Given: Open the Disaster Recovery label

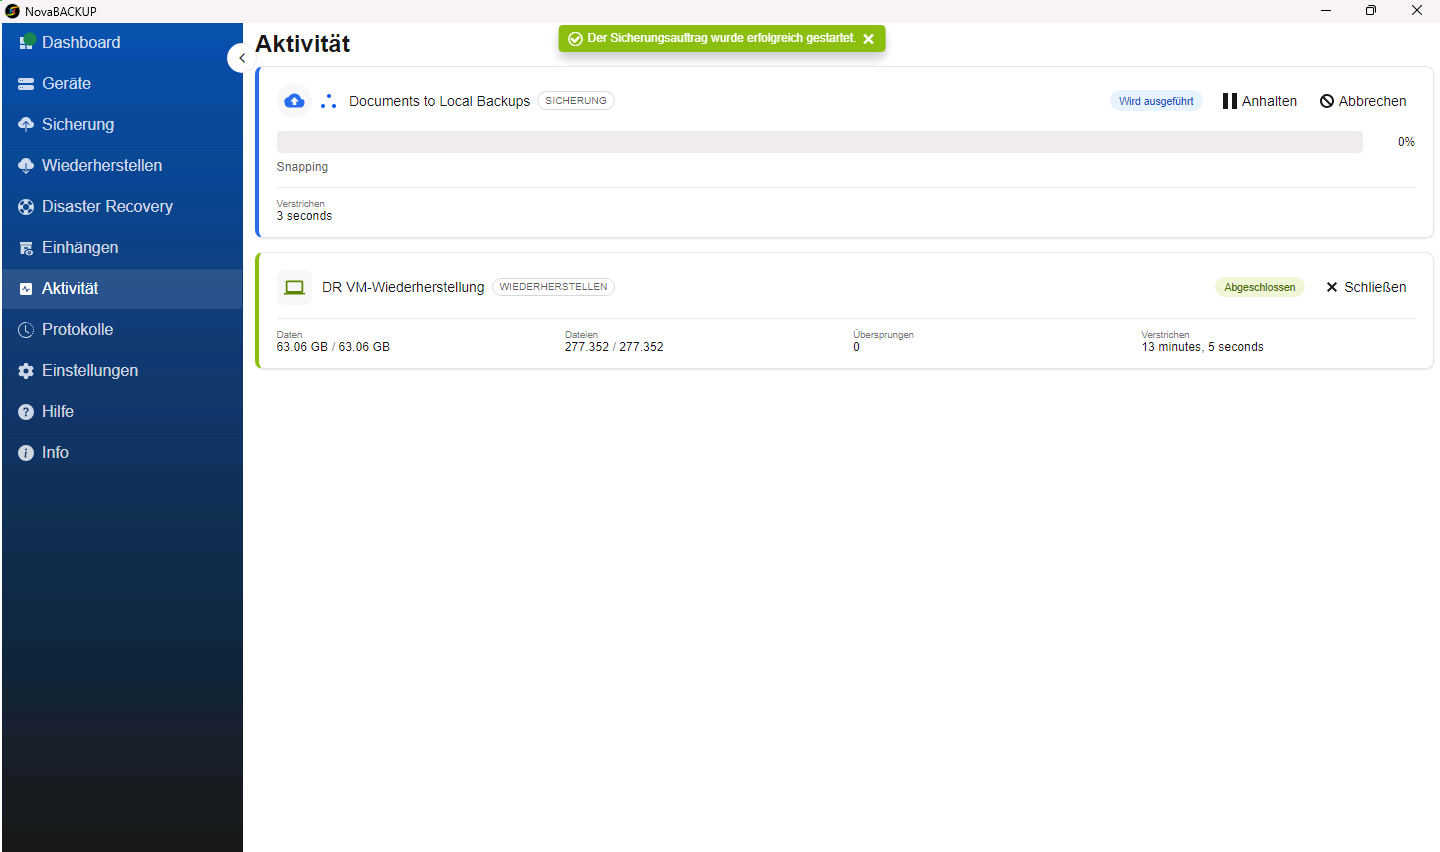Looking at the screenshot, I should 107,207.
